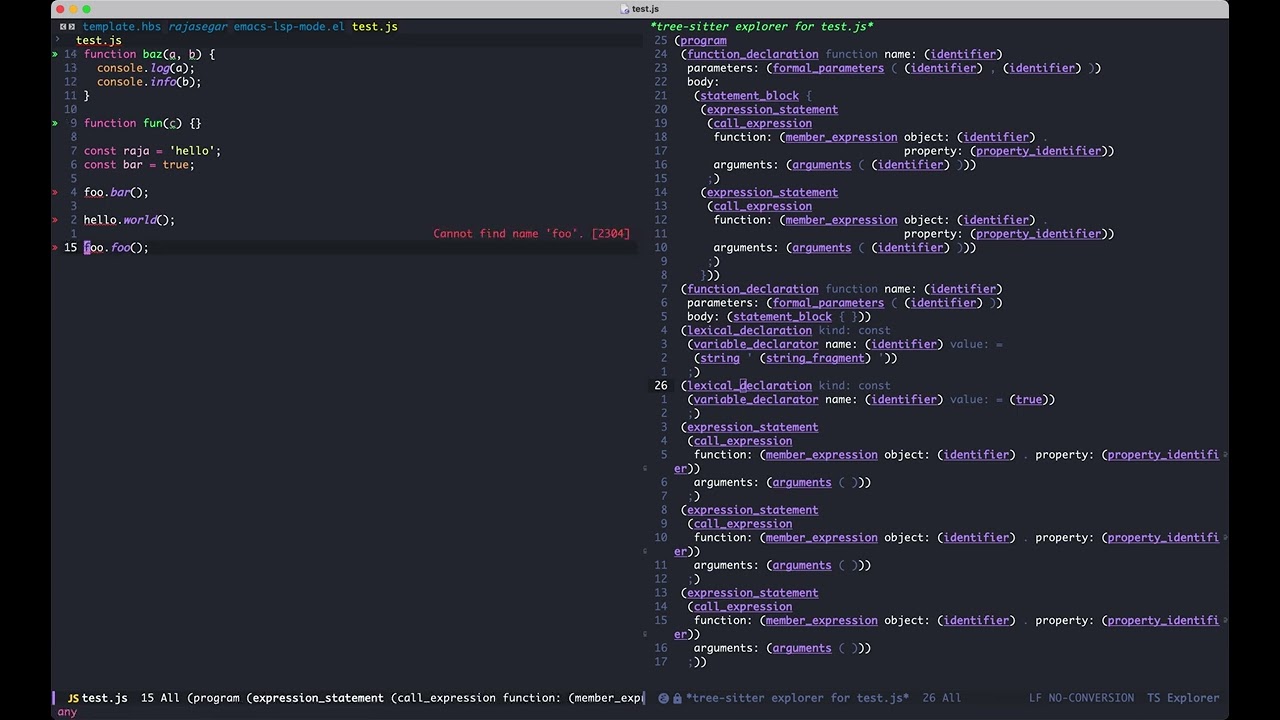Click the circle status icon in explorer modeline
Image resolution: width=1280 pixels, height=720 pixels.
pos(663,698)
